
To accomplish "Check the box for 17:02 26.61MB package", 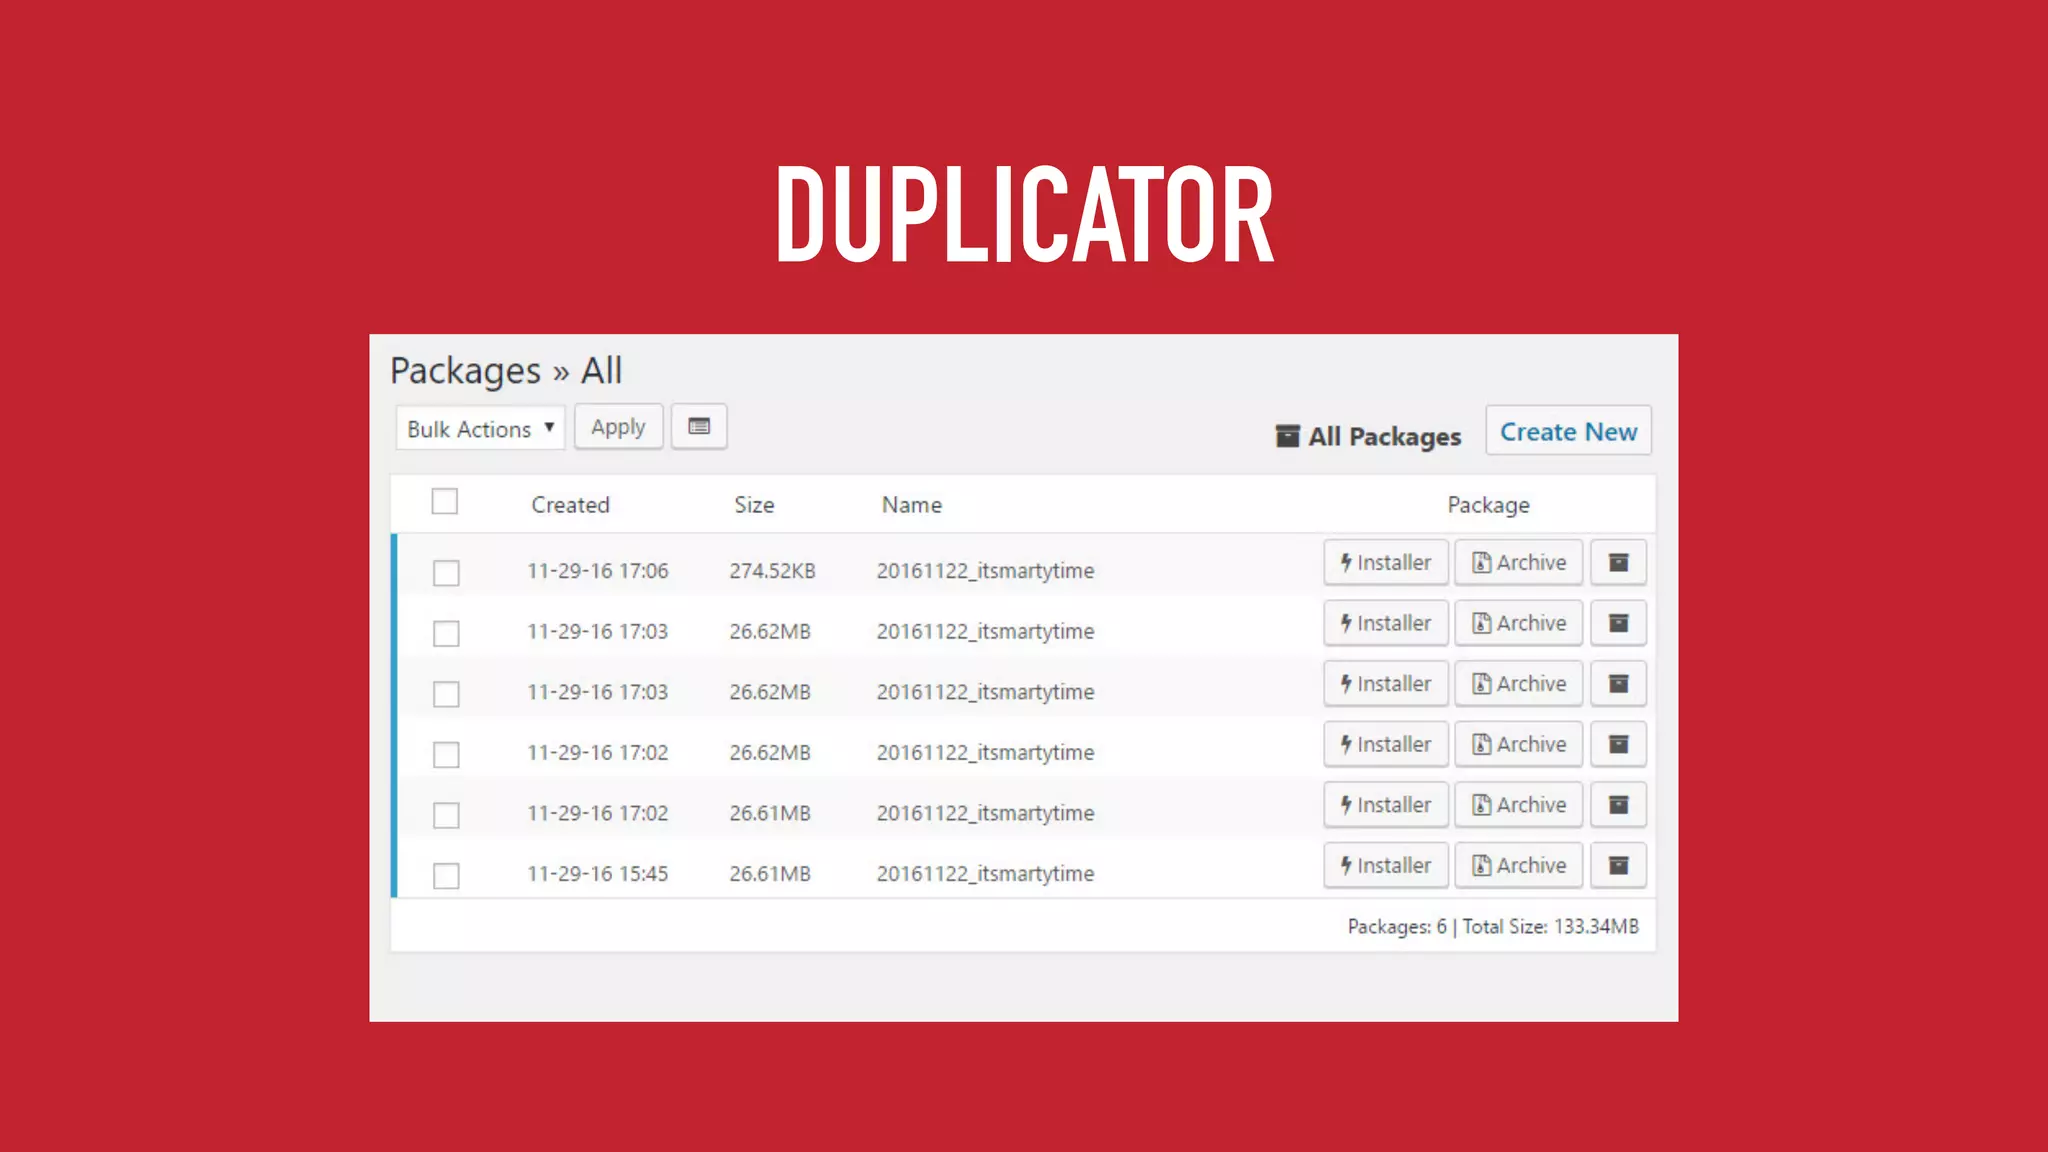I will 446,815.
